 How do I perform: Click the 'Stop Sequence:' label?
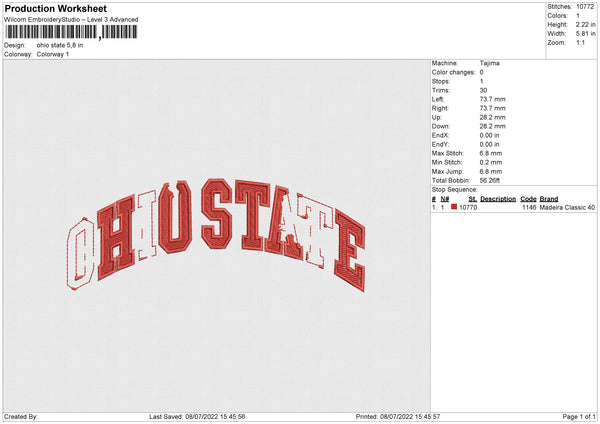(455, 189)
